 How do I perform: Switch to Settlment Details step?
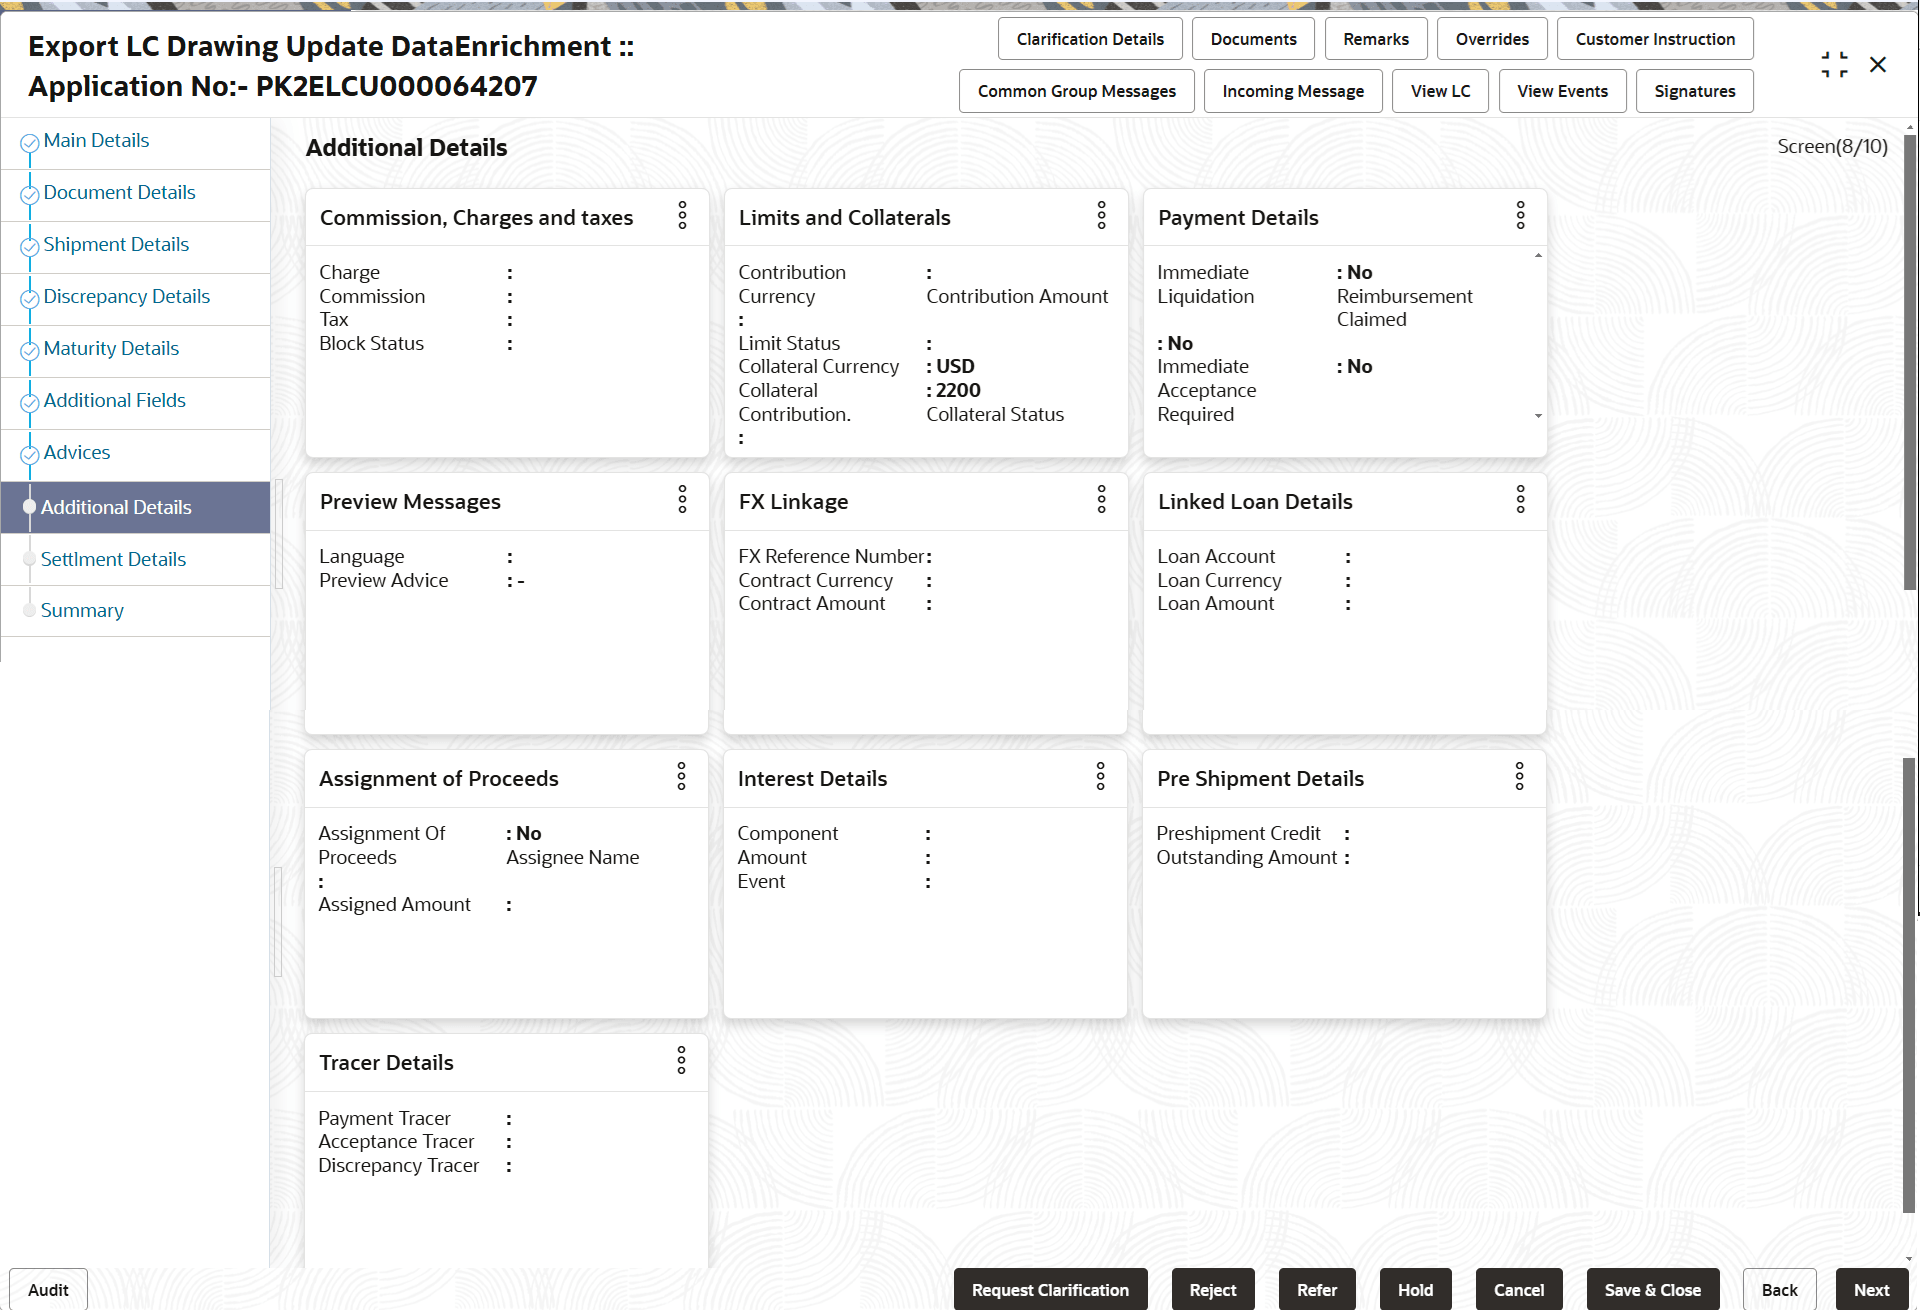113,560
